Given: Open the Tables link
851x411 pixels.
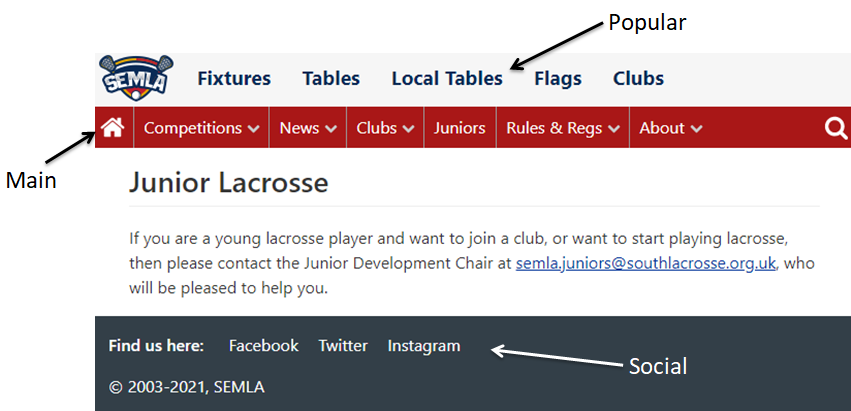Looking at the screenshot, I should (x=331, y=79).
